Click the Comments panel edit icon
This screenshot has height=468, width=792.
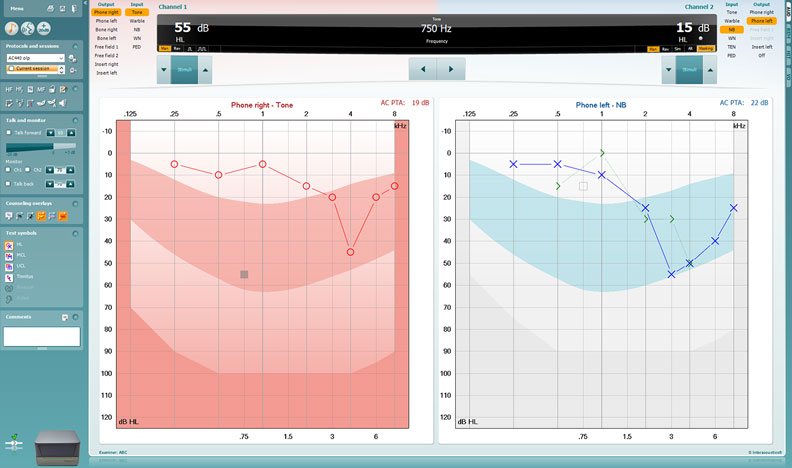click(64, 317)
